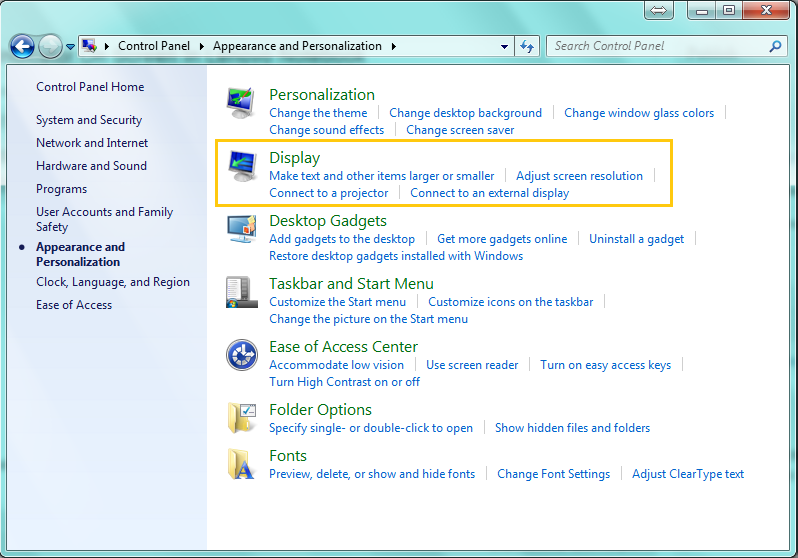798x558 pixels.
Task: Open Control Panel Home in sidebar
Action: pyautogui.click(x=90, y=87)
